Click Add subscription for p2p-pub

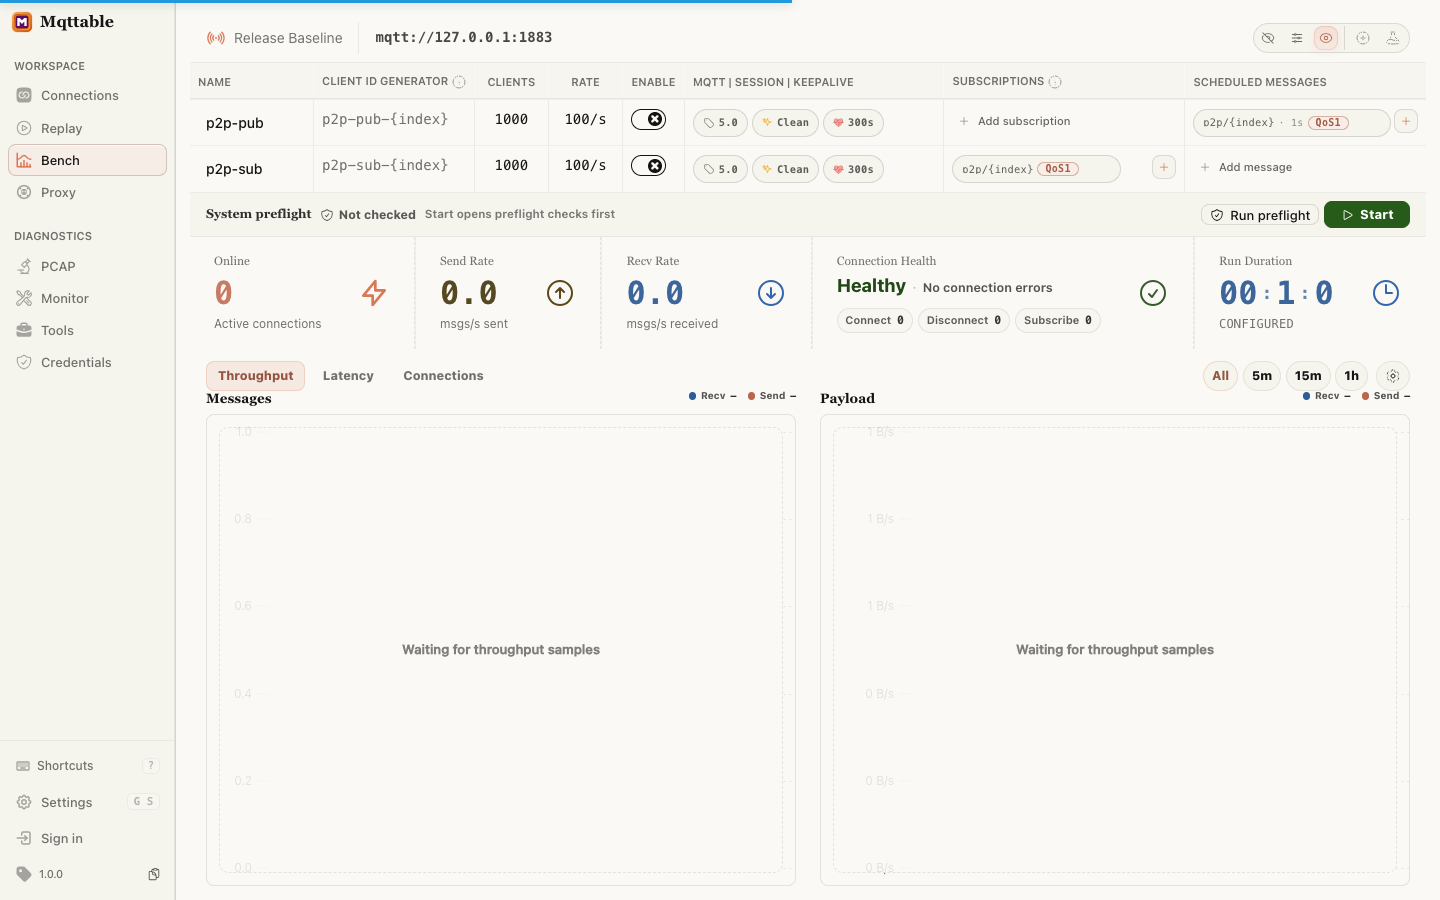1014,121
